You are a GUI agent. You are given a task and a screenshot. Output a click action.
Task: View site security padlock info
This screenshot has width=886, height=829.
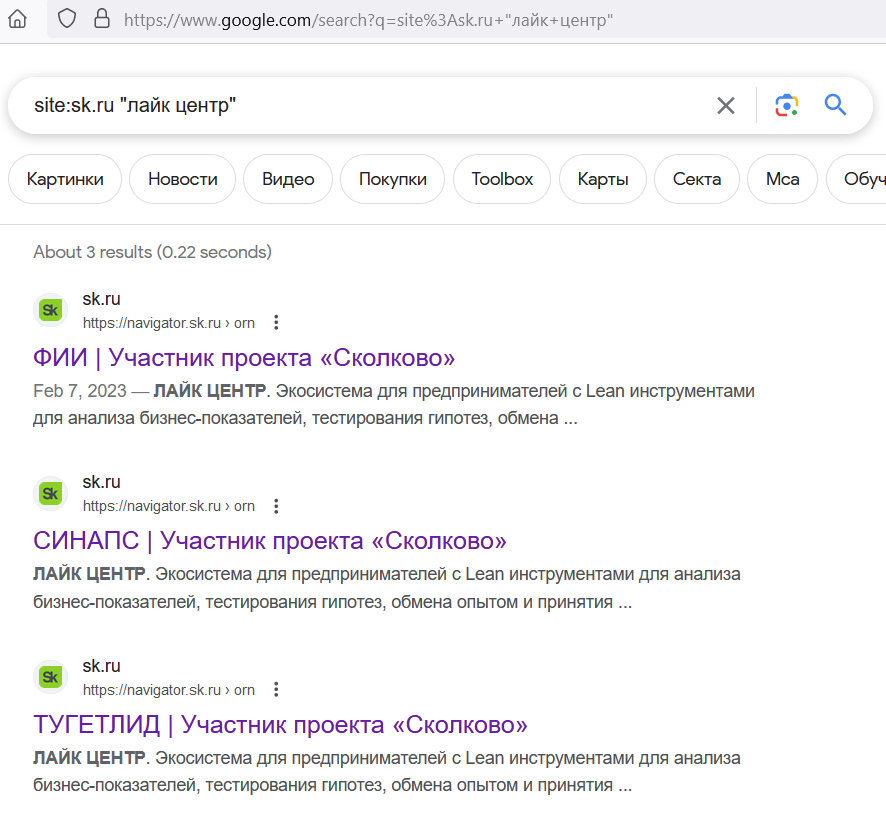(102, 19)
